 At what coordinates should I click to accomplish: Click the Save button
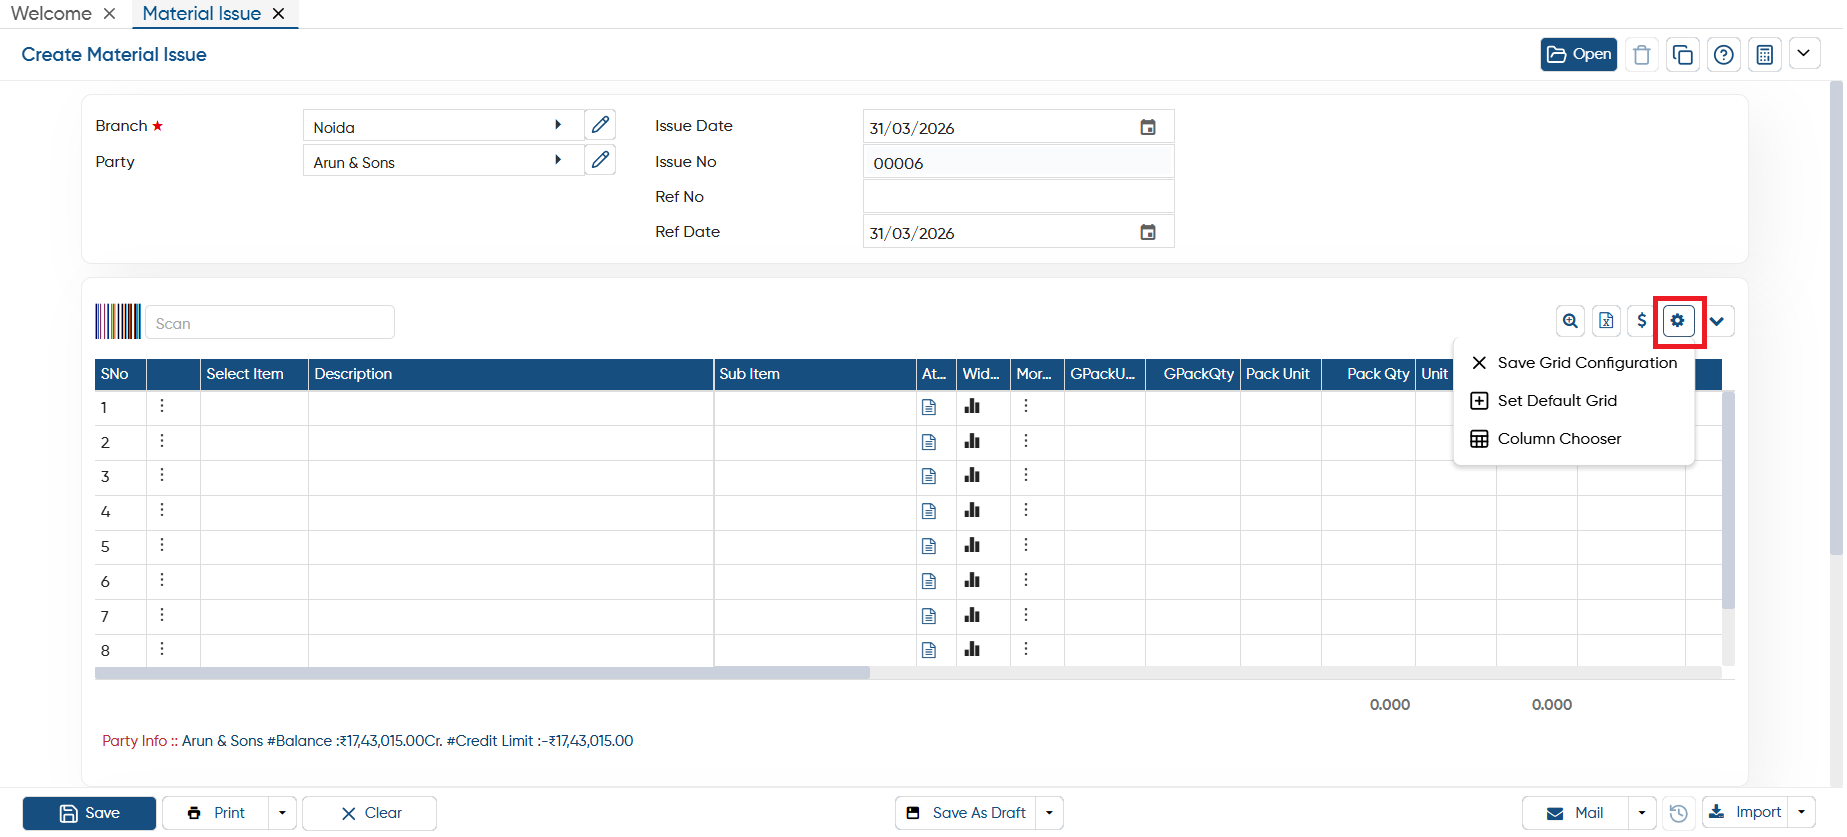(89, 813)
